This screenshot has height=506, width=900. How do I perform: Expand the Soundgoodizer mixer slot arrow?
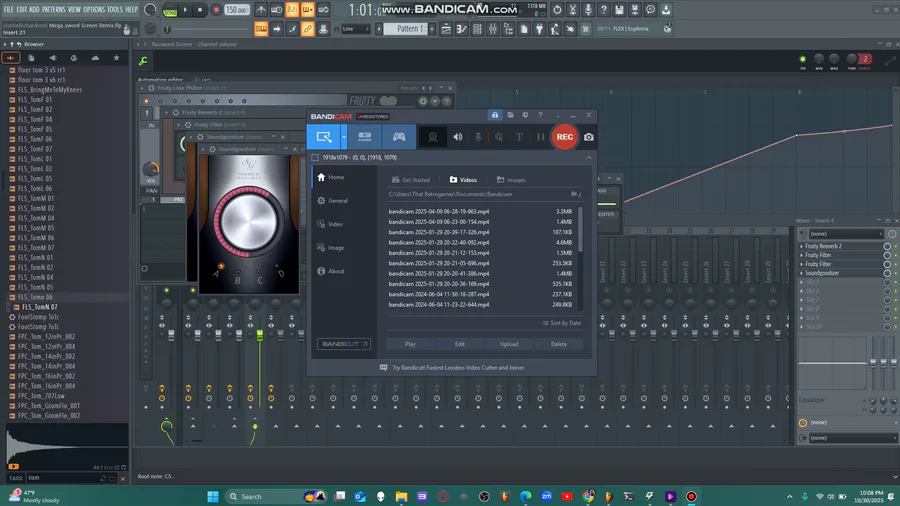coord(802,273)
